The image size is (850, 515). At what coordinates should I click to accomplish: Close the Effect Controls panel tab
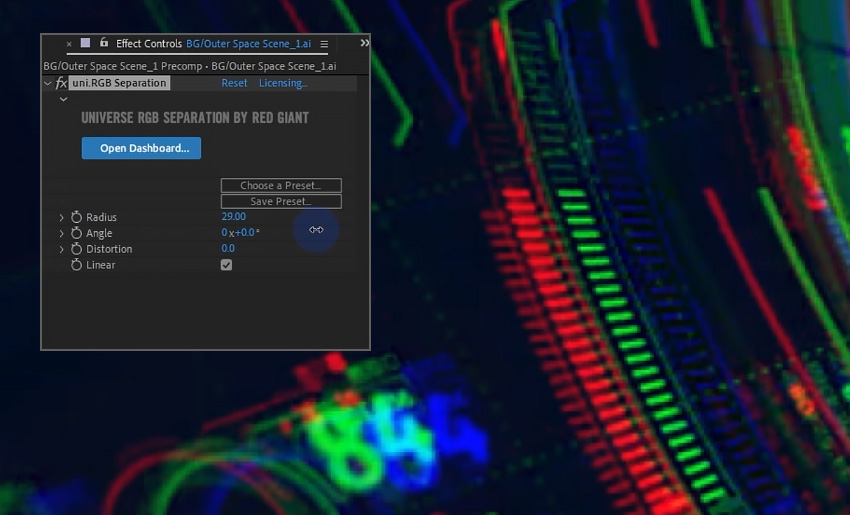pos(69,44)
